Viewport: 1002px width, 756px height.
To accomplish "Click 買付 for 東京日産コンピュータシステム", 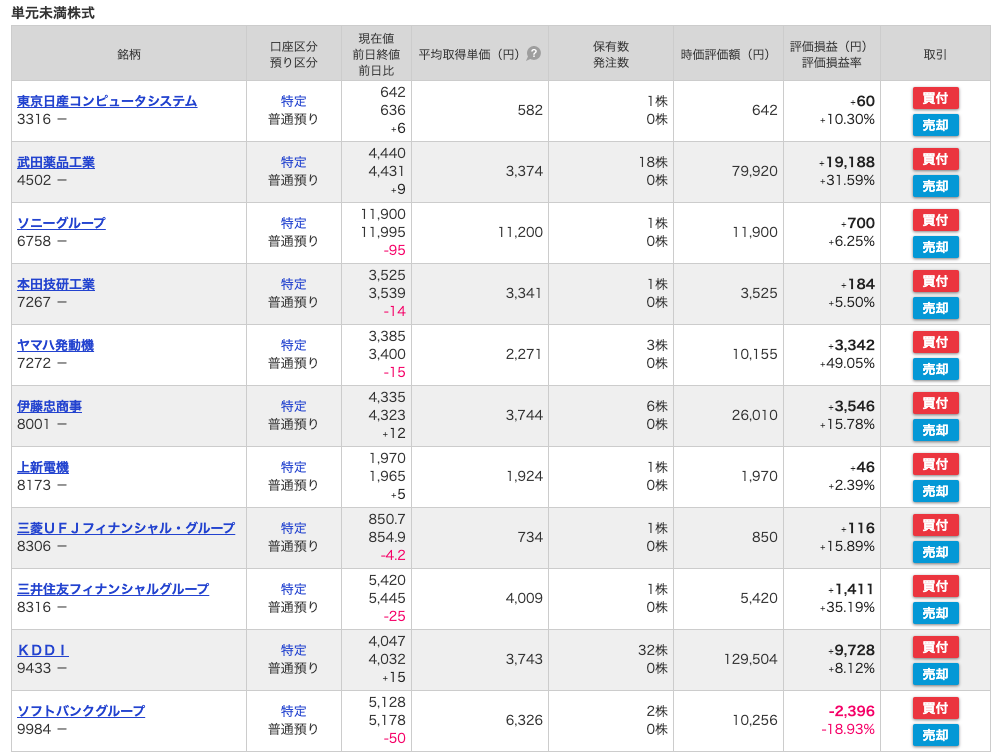I will (x=935, y=98).
